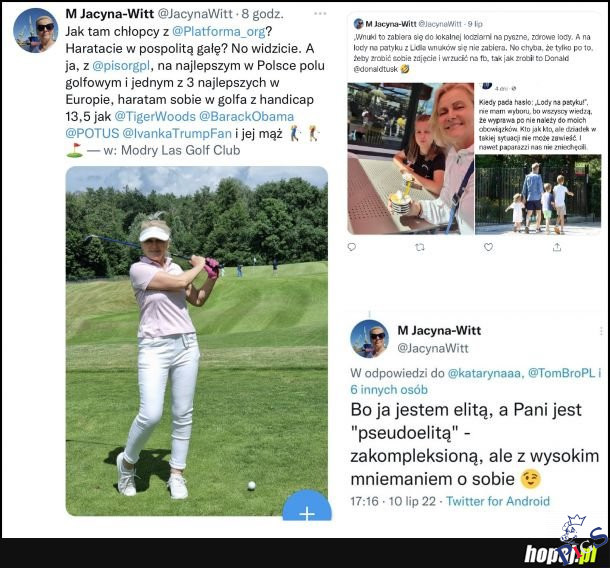Viewport: 610px width, 568px height.
Task: Open the @Platforma_org mention link
Action: [x=218, y=32]
